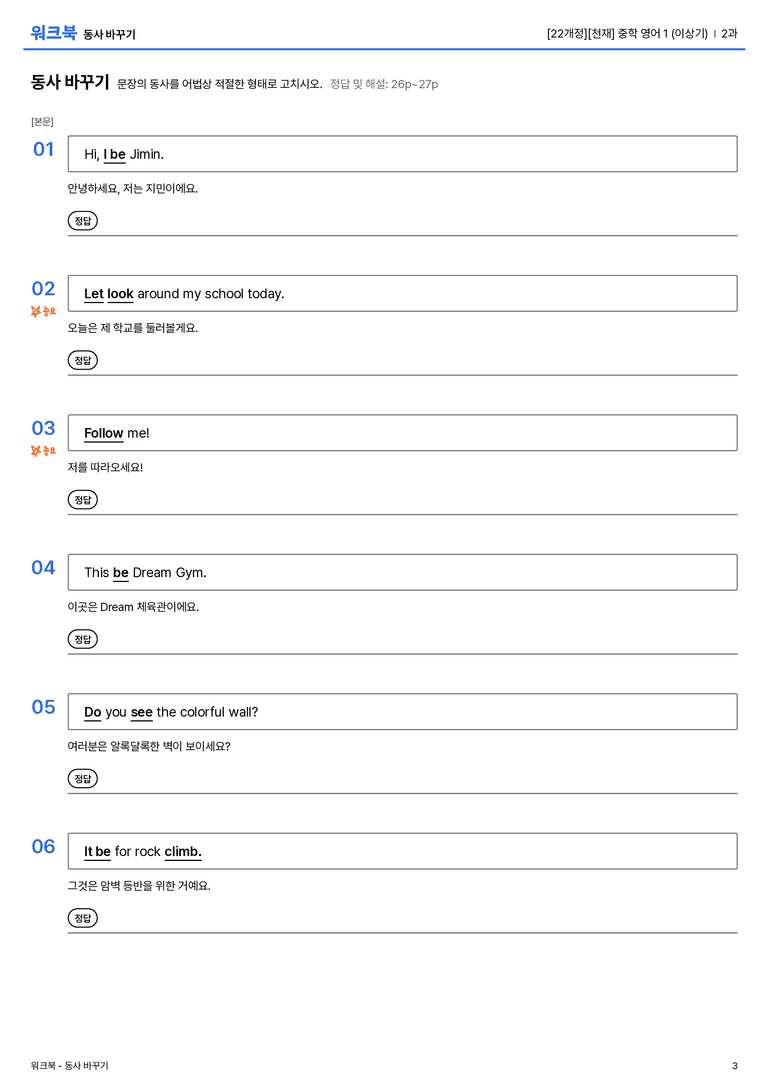Image resolution: width=768 pixels, height=1087 pixels.
Task: Click the 'Let look around my school' box
Action: [x=402, y=293]
